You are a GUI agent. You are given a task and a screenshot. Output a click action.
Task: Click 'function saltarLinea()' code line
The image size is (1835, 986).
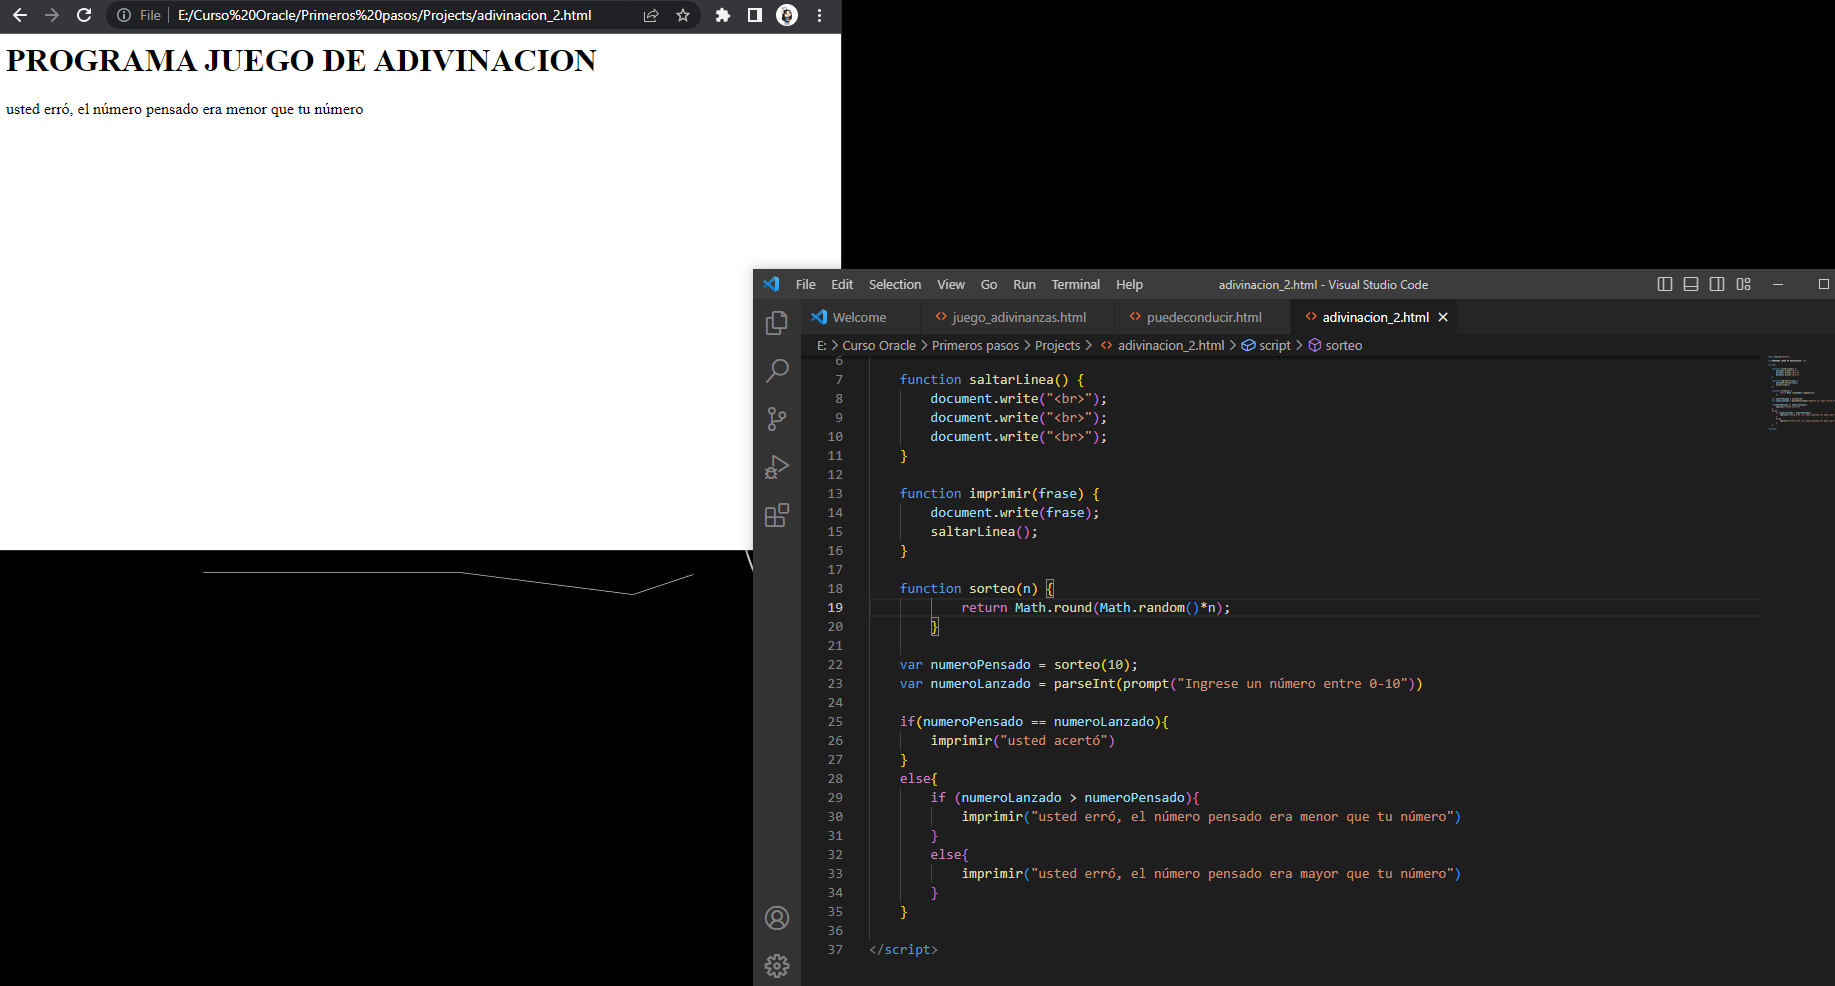[991, 379]
